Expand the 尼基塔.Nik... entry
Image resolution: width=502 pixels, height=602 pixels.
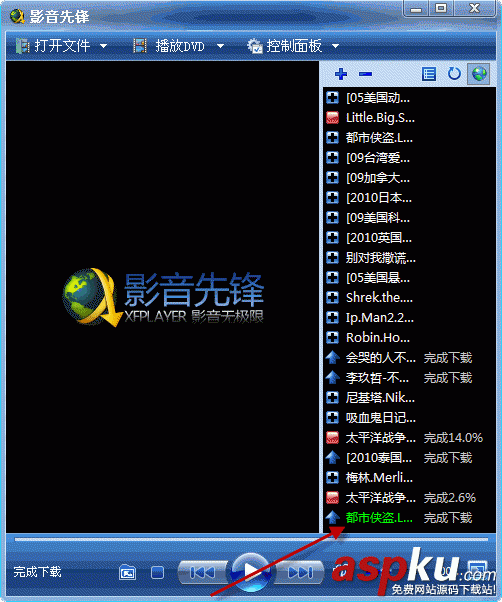click(x=332, y=397)
